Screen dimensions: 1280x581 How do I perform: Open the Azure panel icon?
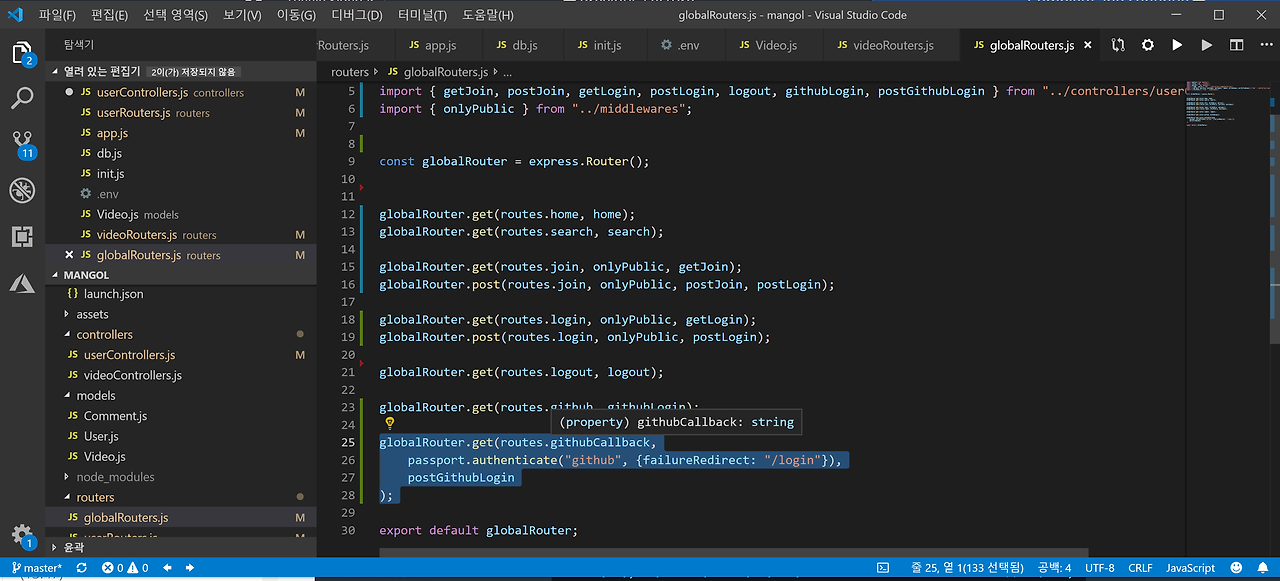(22, 284)
